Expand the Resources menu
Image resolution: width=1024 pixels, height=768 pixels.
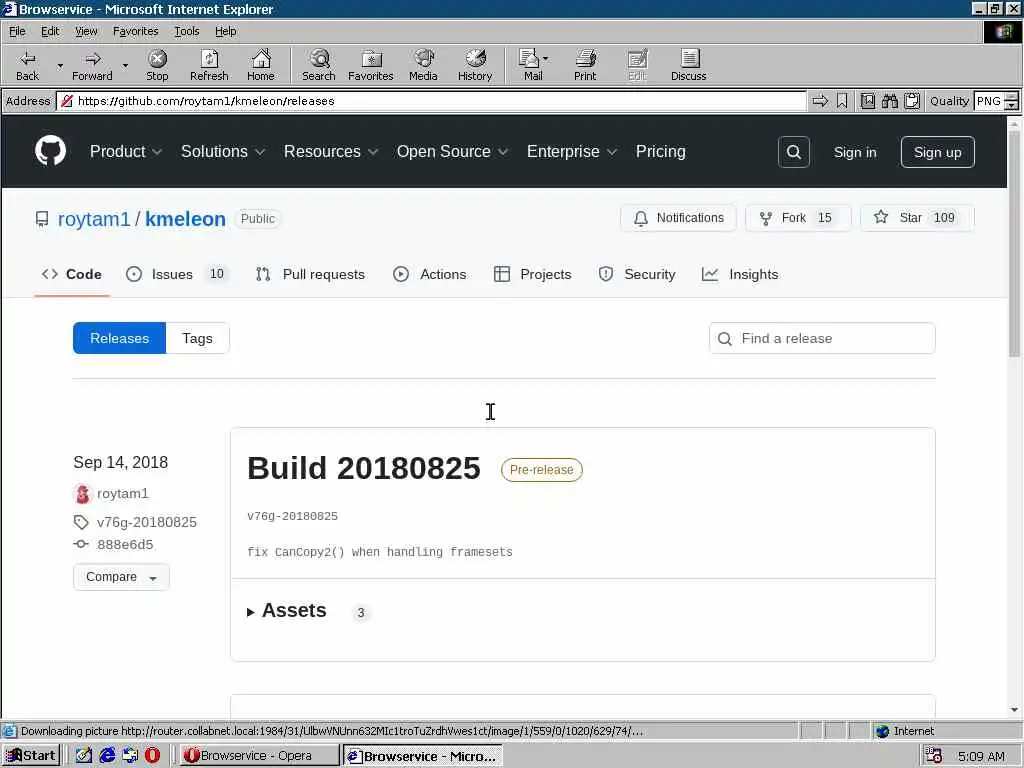(331, 152)
